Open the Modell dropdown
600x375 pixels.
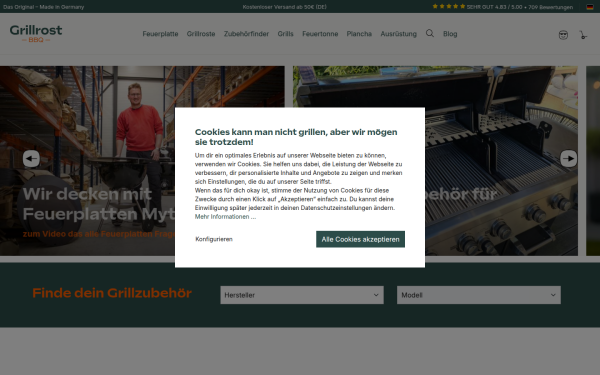click(x=479, y=295)
